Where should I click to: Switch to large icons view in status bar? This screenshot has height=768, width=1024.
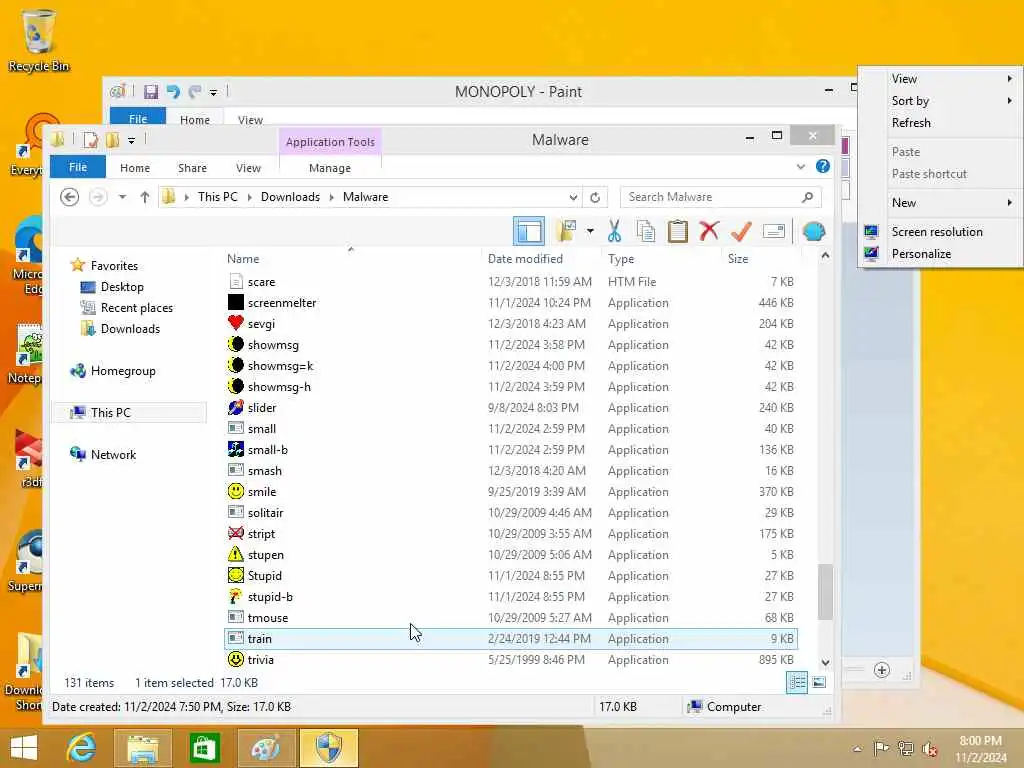point(819,682)
